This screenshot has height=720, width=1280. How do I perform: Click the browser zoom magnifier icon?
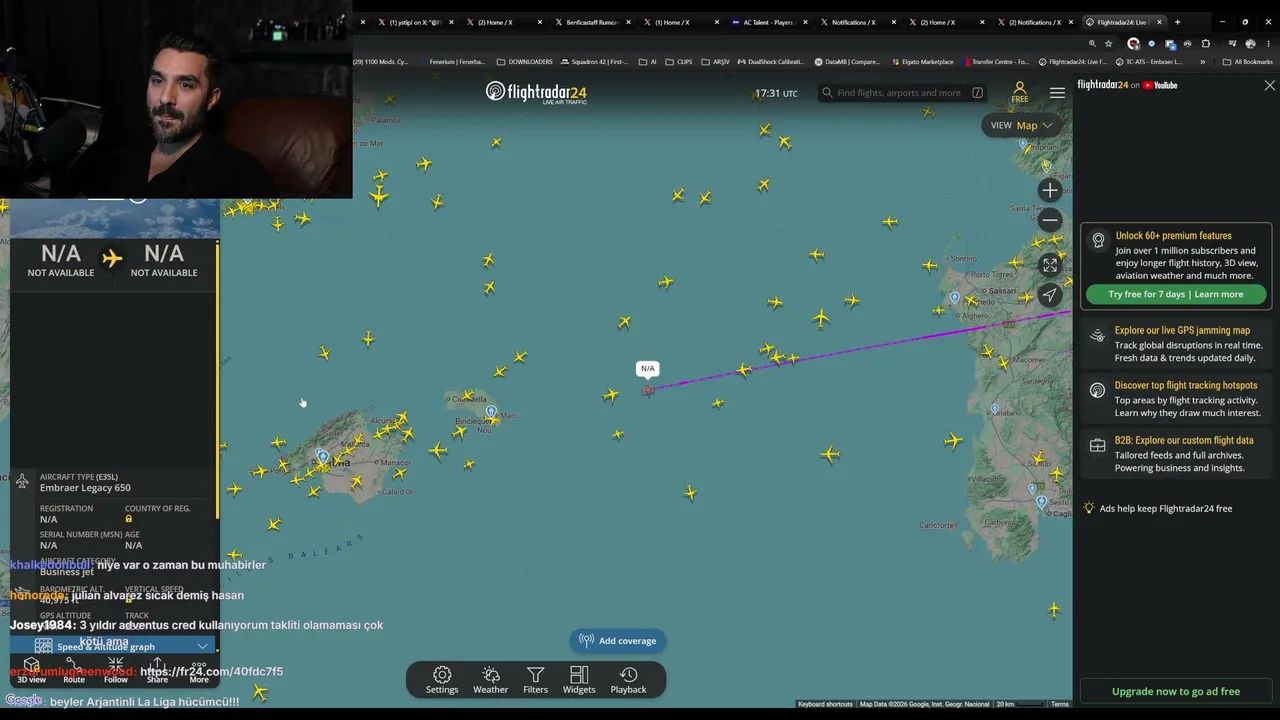click(1092, 44)
